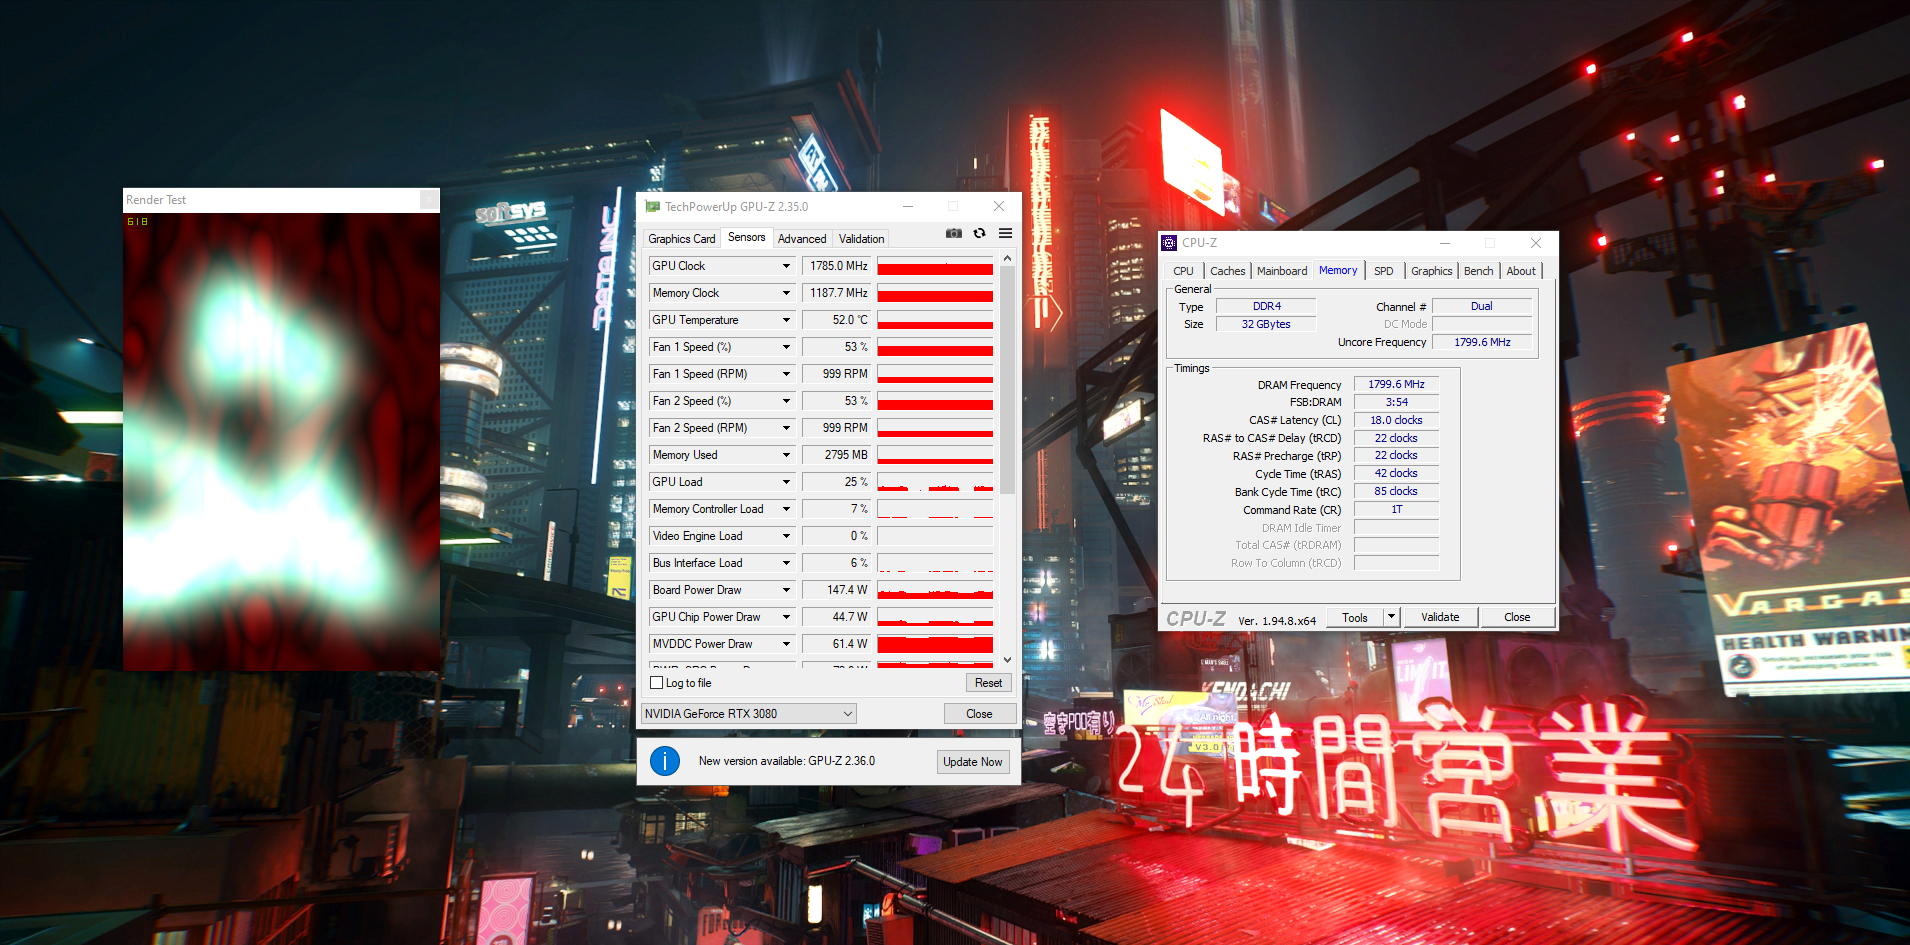Image resolution: width=1910 pixels, height=945 pixels.
Task: Open the GPU-Z hamburger menu
Action: point(1005,233)
